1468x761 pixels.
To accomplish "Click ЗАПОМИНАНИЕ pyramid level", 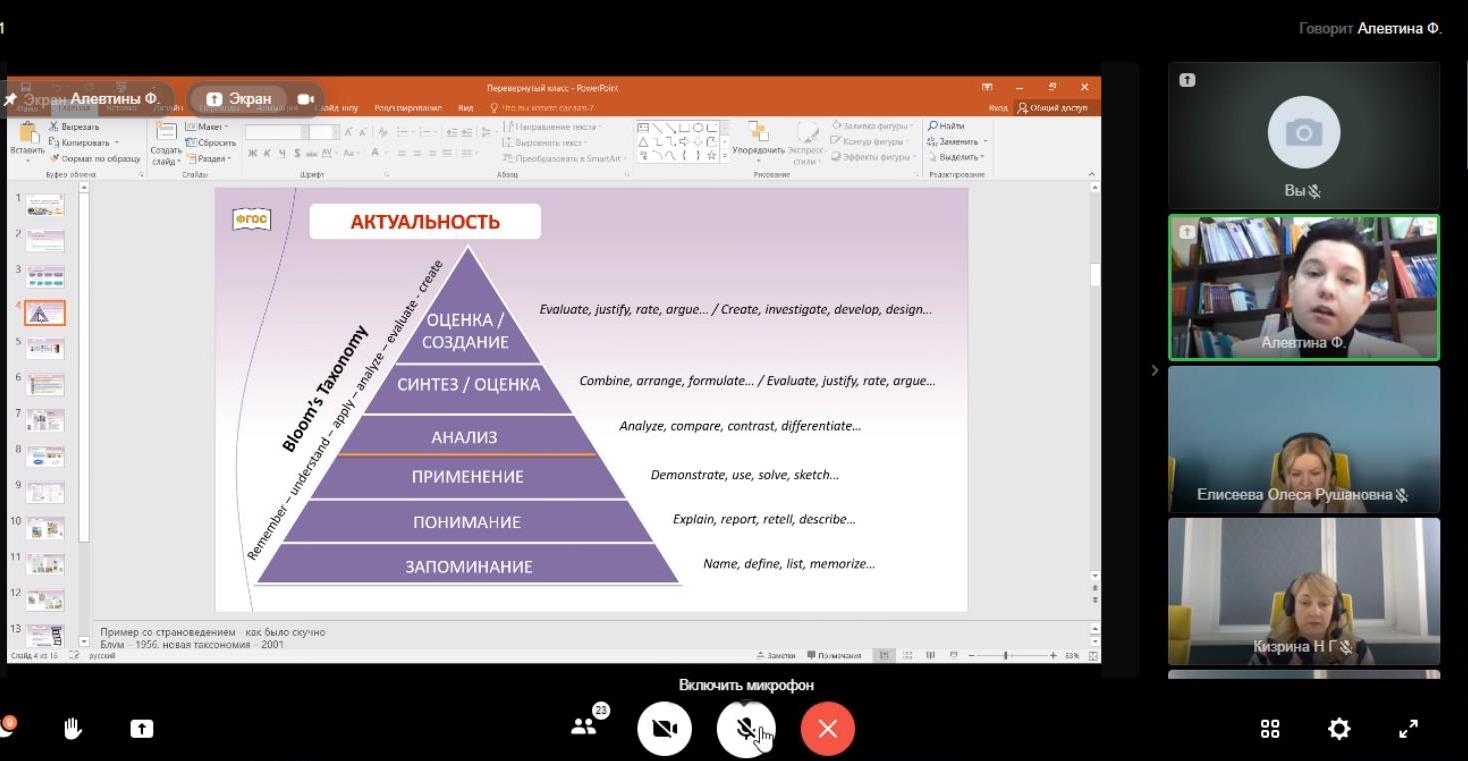I will (x=468, y=567).
